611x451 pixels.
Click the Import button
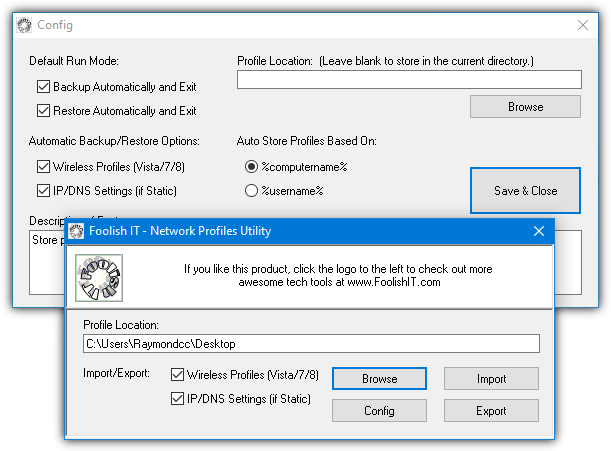click(x=491, y=378)
